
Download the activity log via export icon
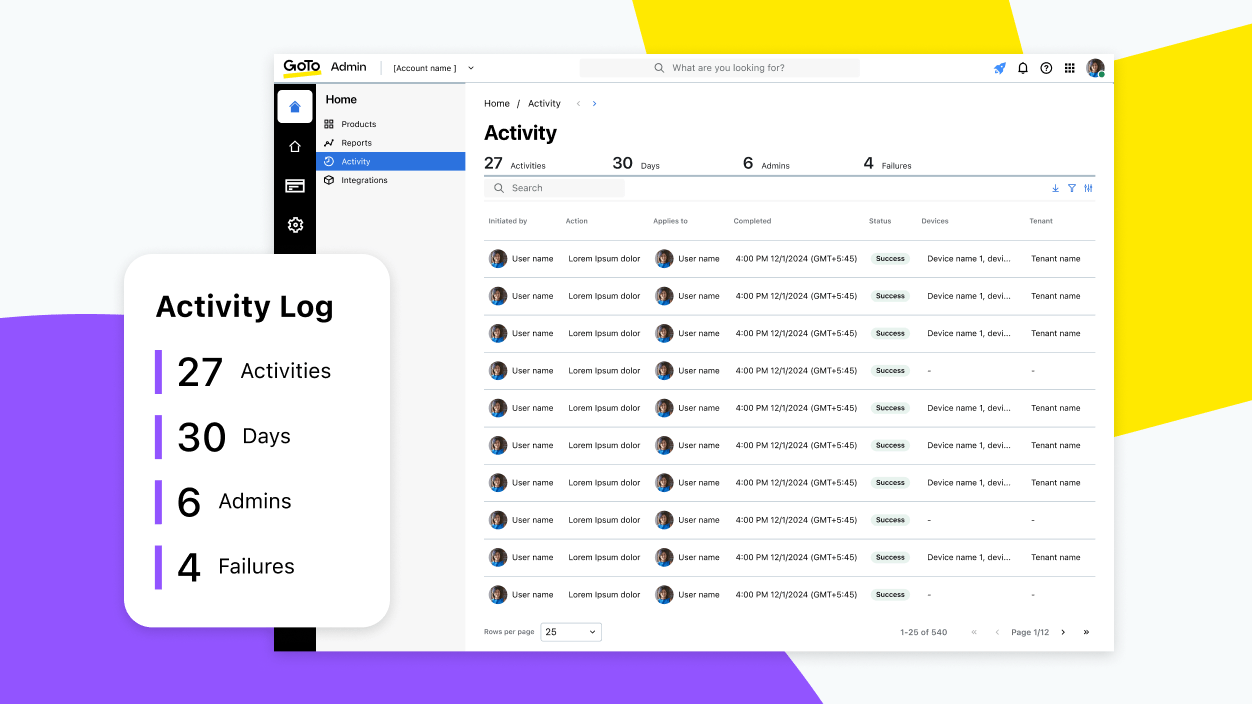[x=1055, y=188]
